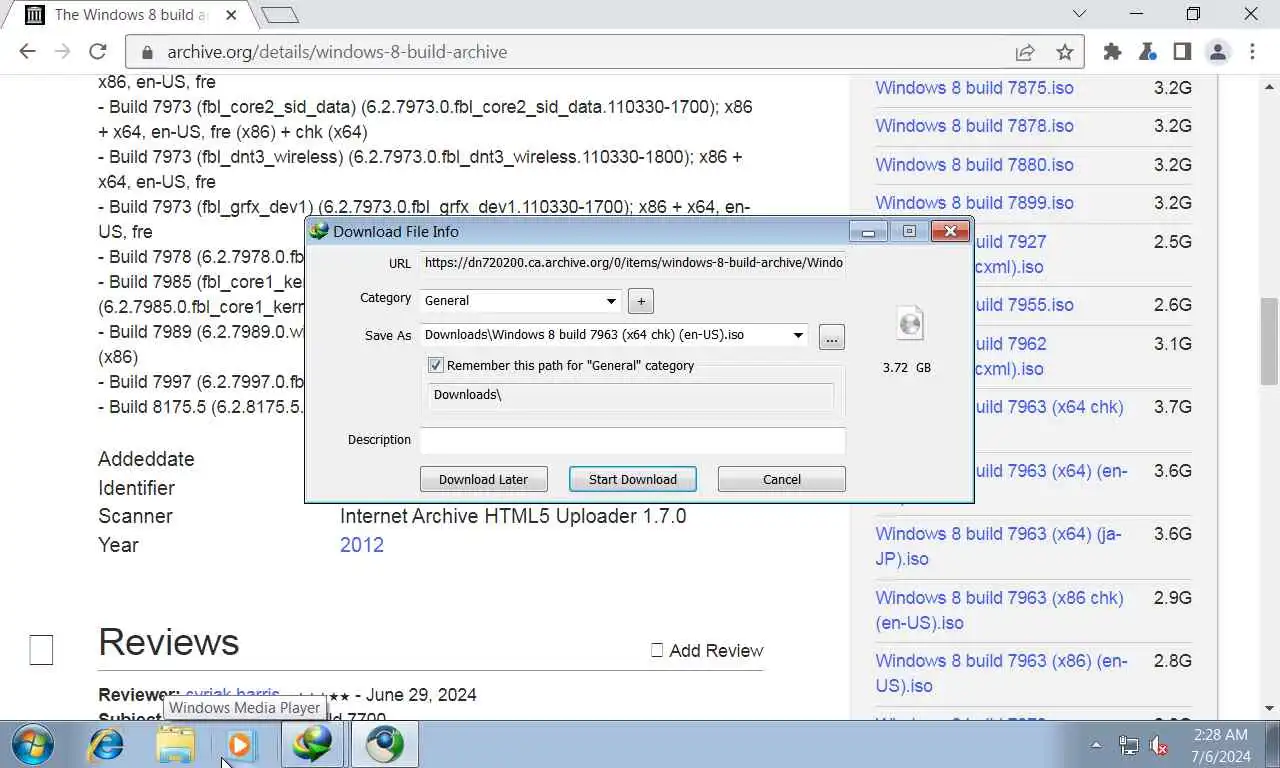This screenshot has height=768, width=1280.
Task: Open Windows 8 build 7880.iso link
Action: click(974, 165)
